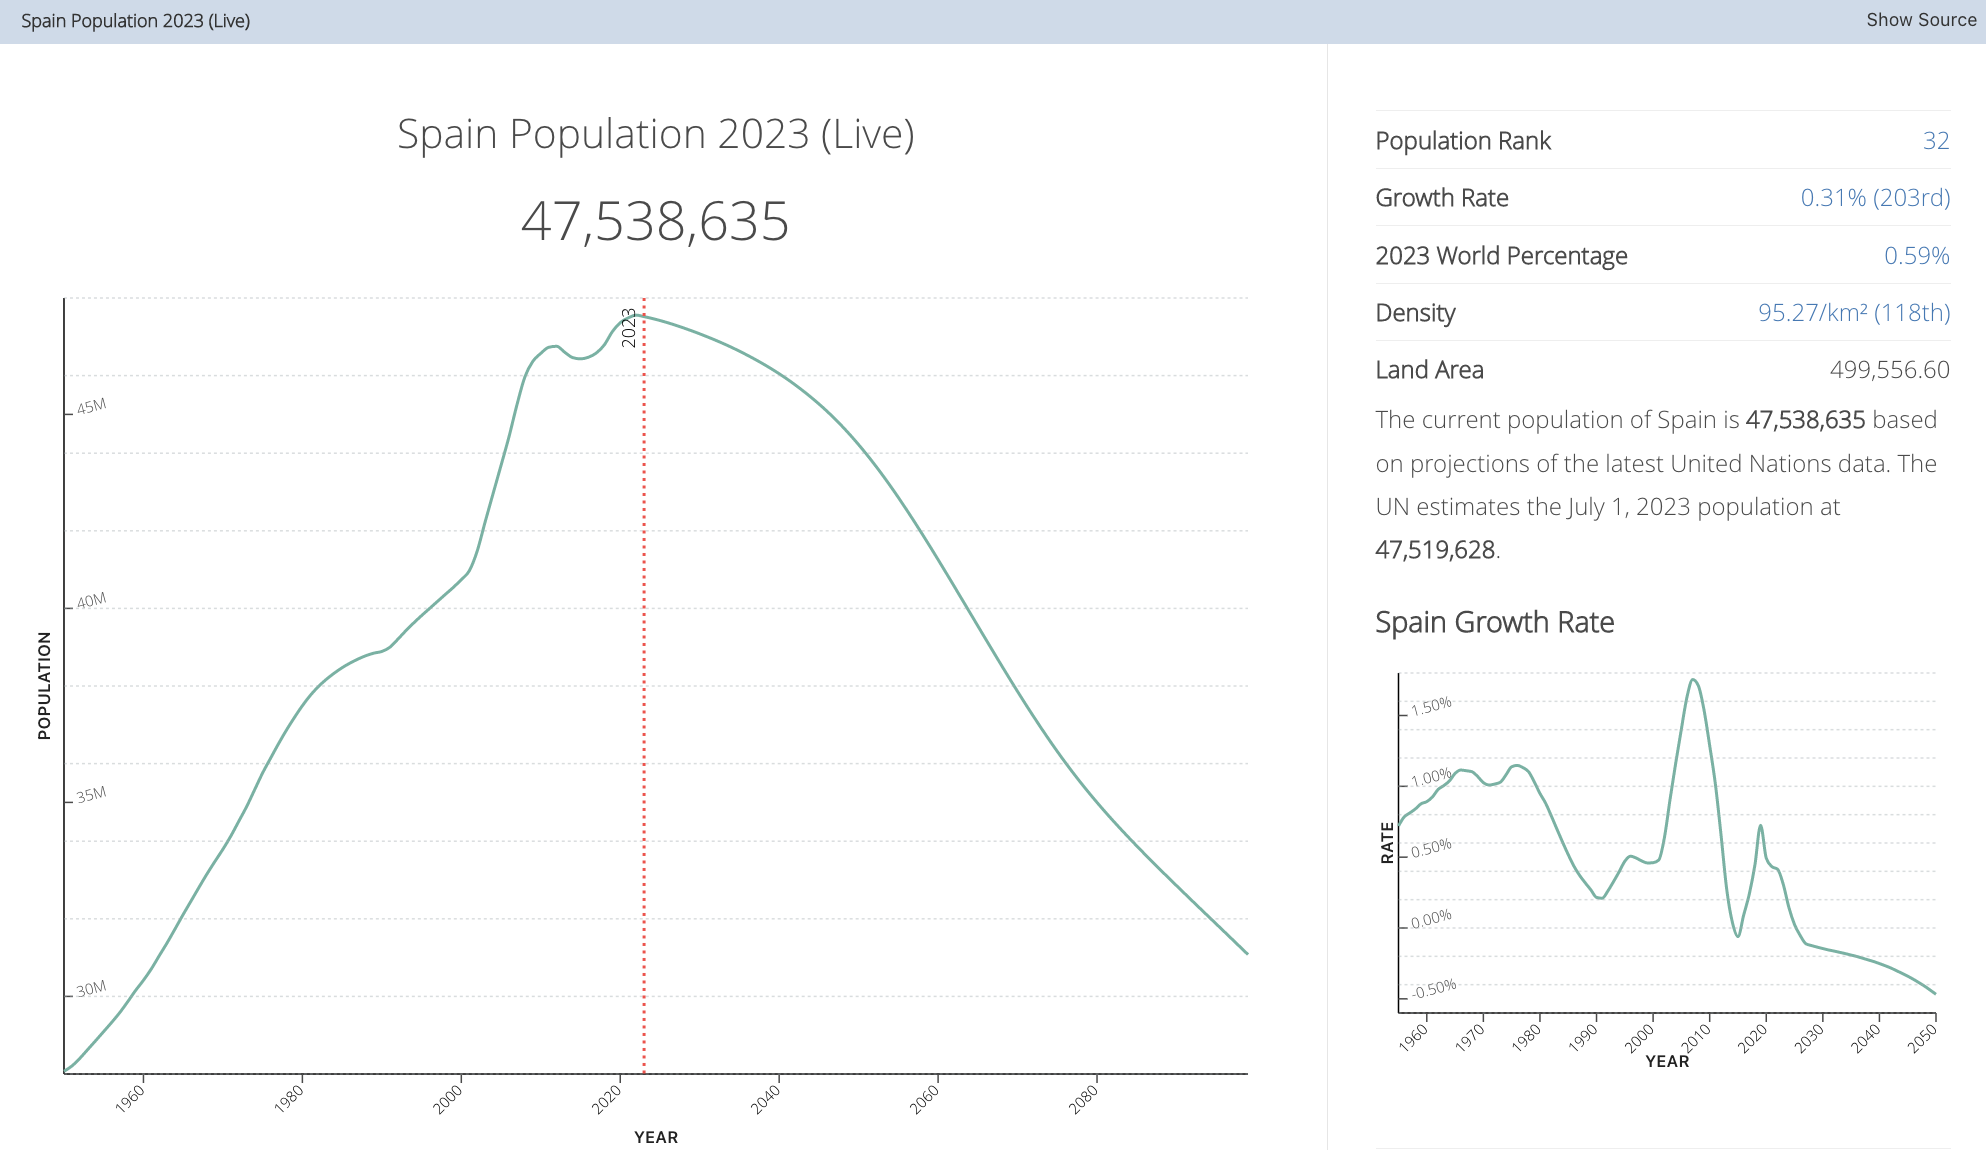Viewport: 1986px width, 1150px height.
Task: Click the Growth Rate 0.31% (203rd) link
Action: [1874, 198]
